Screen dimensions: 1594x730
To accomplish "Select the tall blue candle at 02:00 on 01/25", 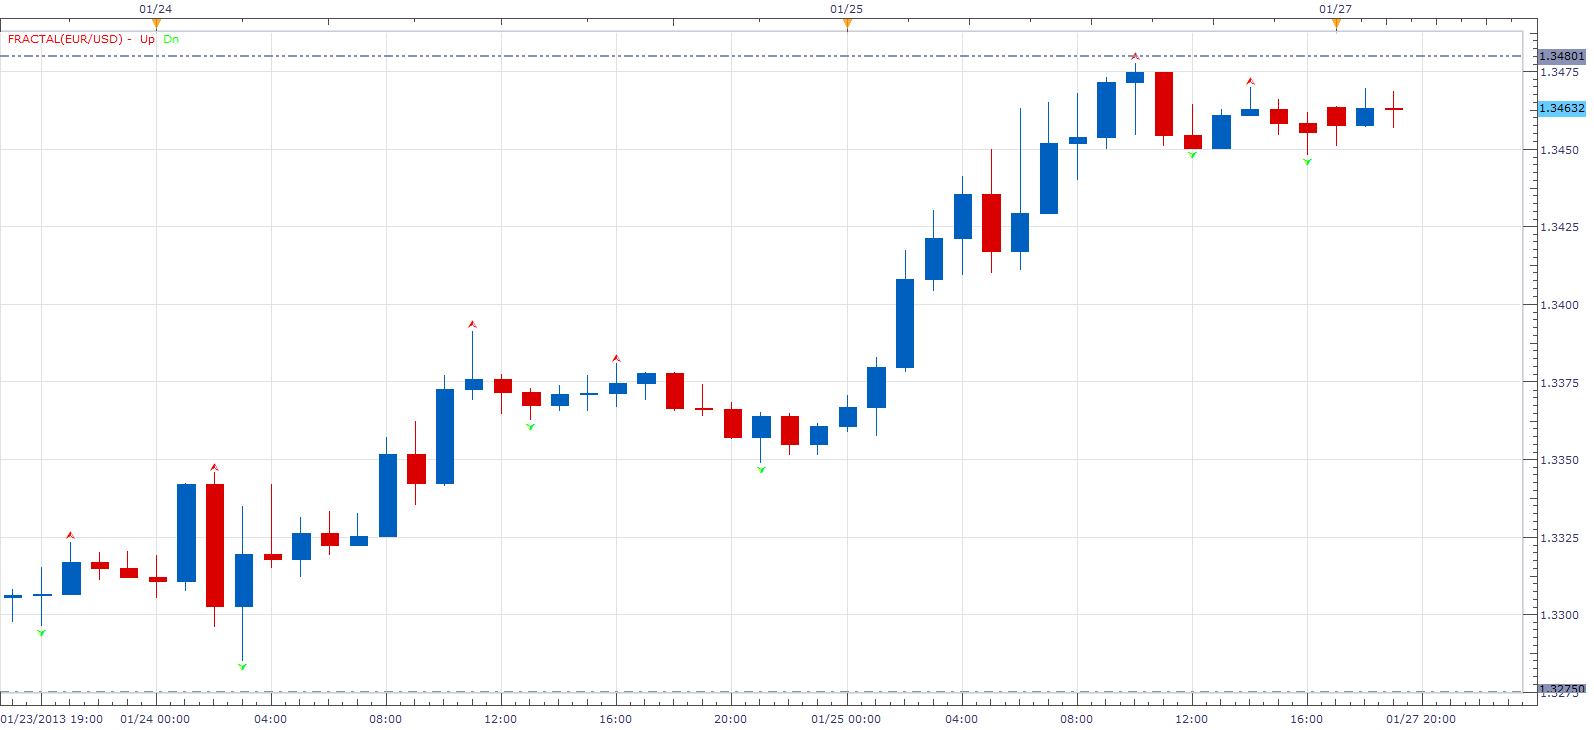I will click(x=905, y=323).
